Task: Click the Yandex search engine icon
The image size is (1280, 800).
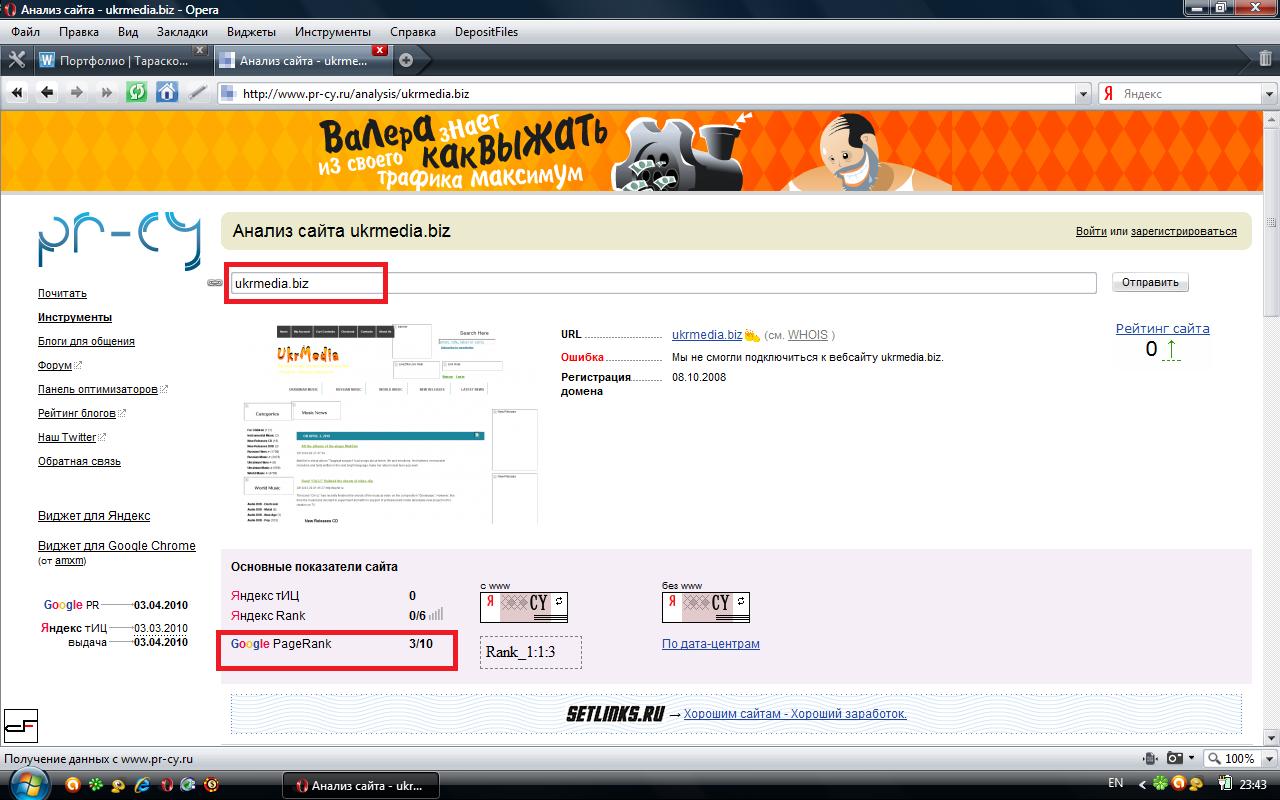Action: pyautogui.click(x=1108, y=94)
